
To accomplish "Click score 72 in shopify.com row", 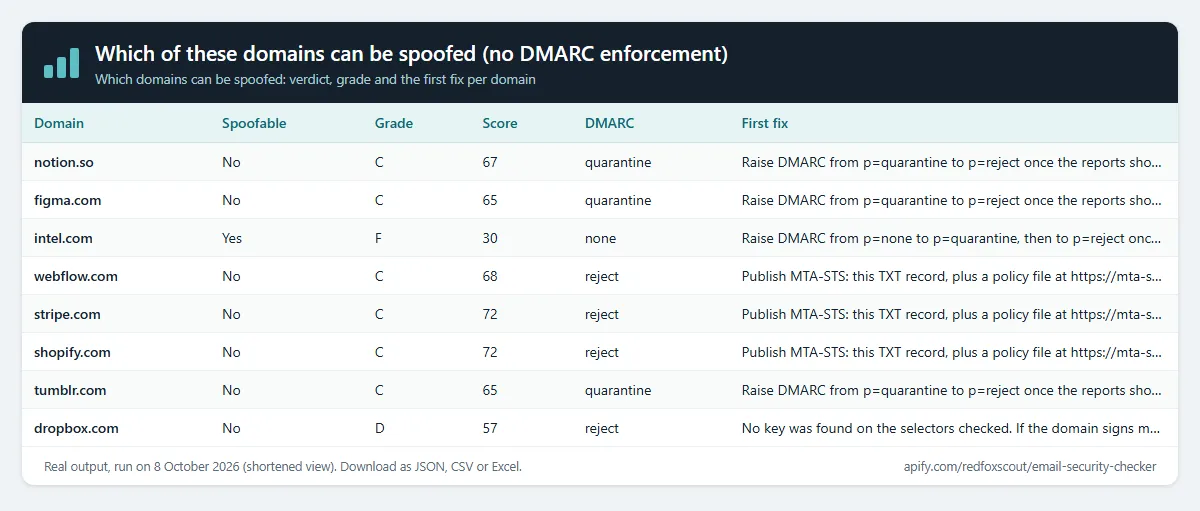I will point(490,352).
